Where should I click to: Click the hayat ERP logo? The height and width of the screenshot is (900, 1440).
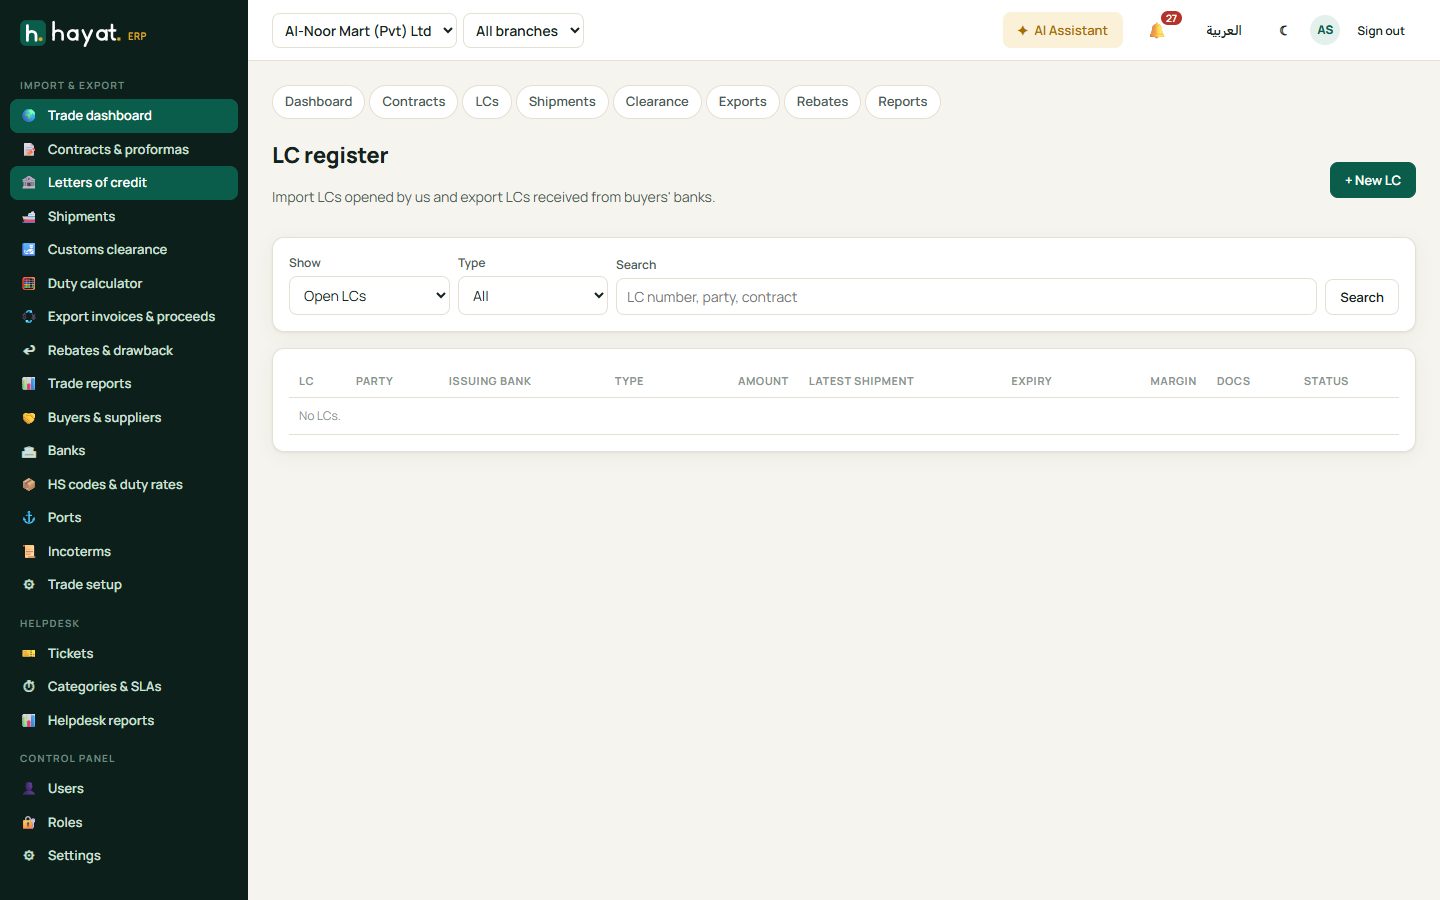click(x=84, y=34)
